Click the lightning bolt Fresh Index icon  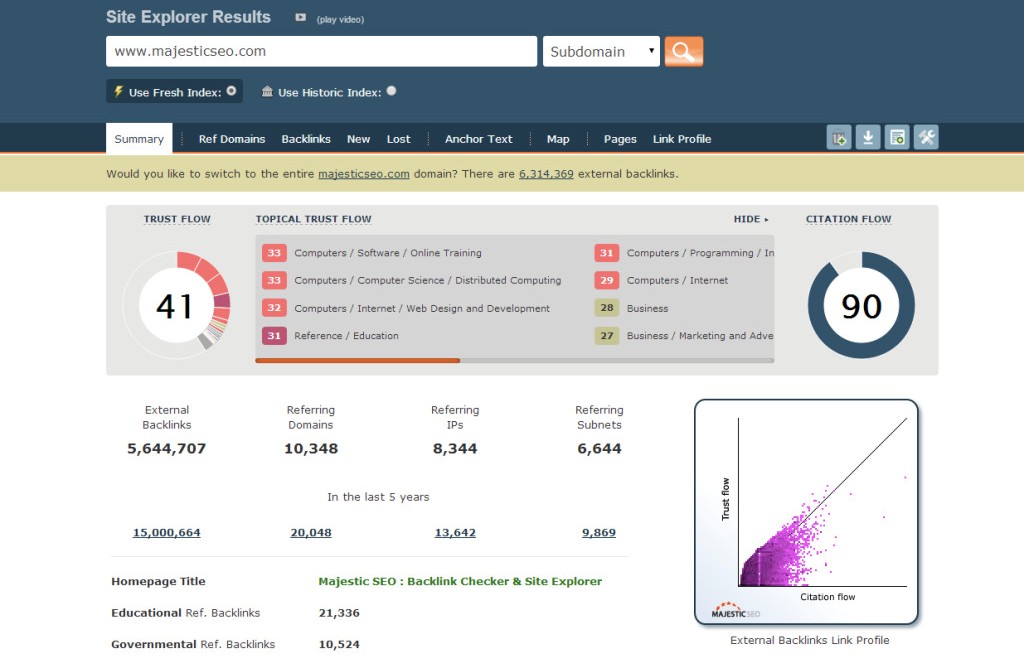pyautogui.click(x=118, y=91)
